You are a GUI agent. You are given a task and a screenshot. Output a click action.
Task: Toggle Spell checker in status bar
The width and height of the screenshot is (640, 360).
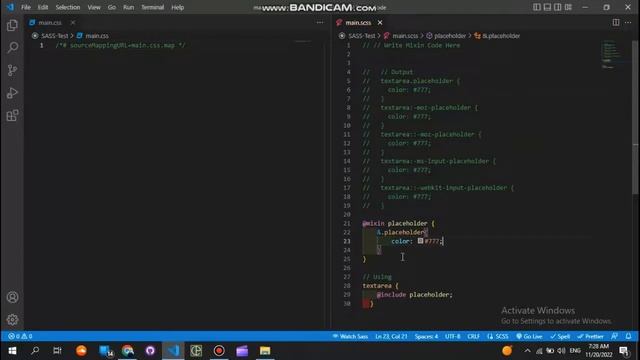click(x=560, y=336)
